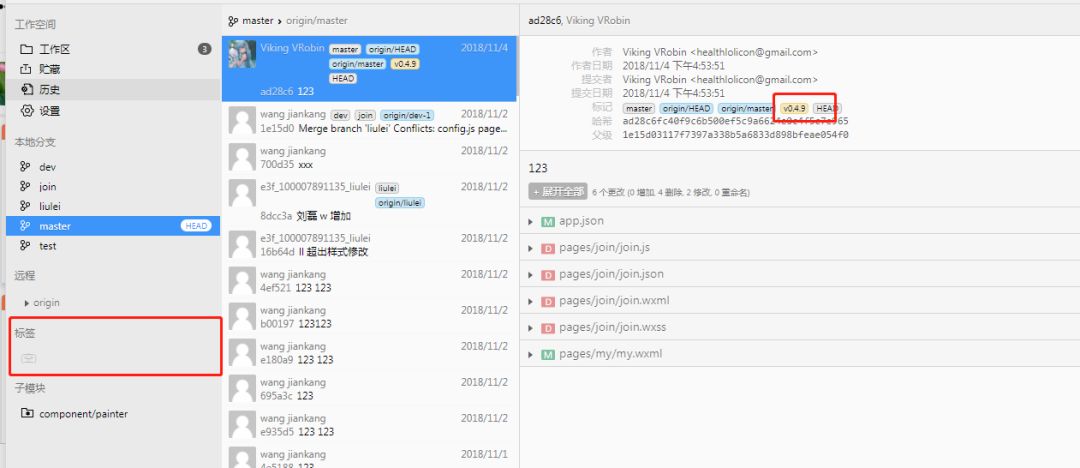This screenshot has width=1080, height=468.
Task: Click the D status icon for join.wxss
Action: (548, 327)
